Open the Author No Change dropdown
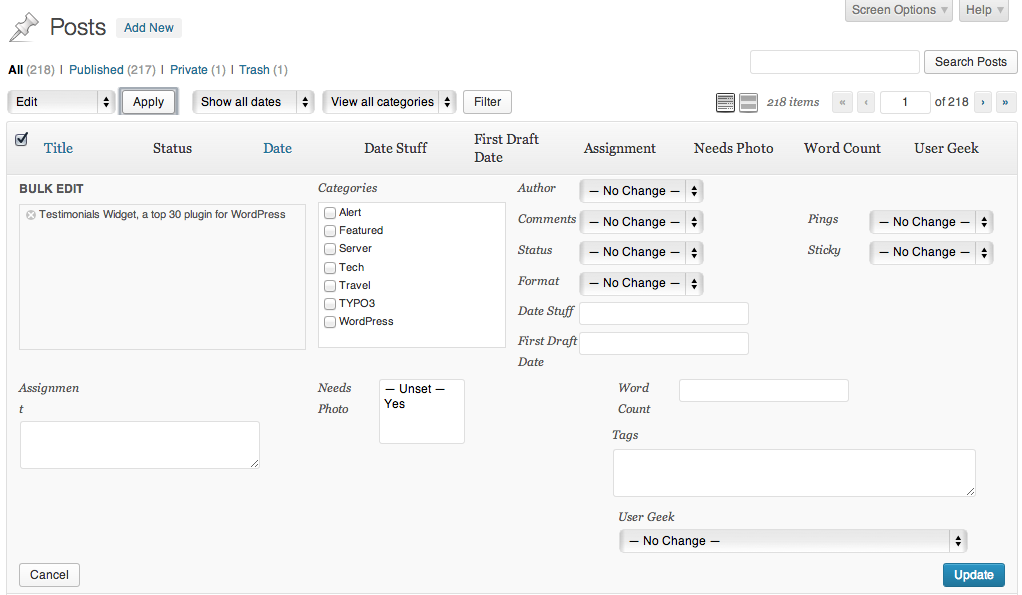Image resolution: width=1022 pixels, height=595 pixels. click(x=641, y=191)
